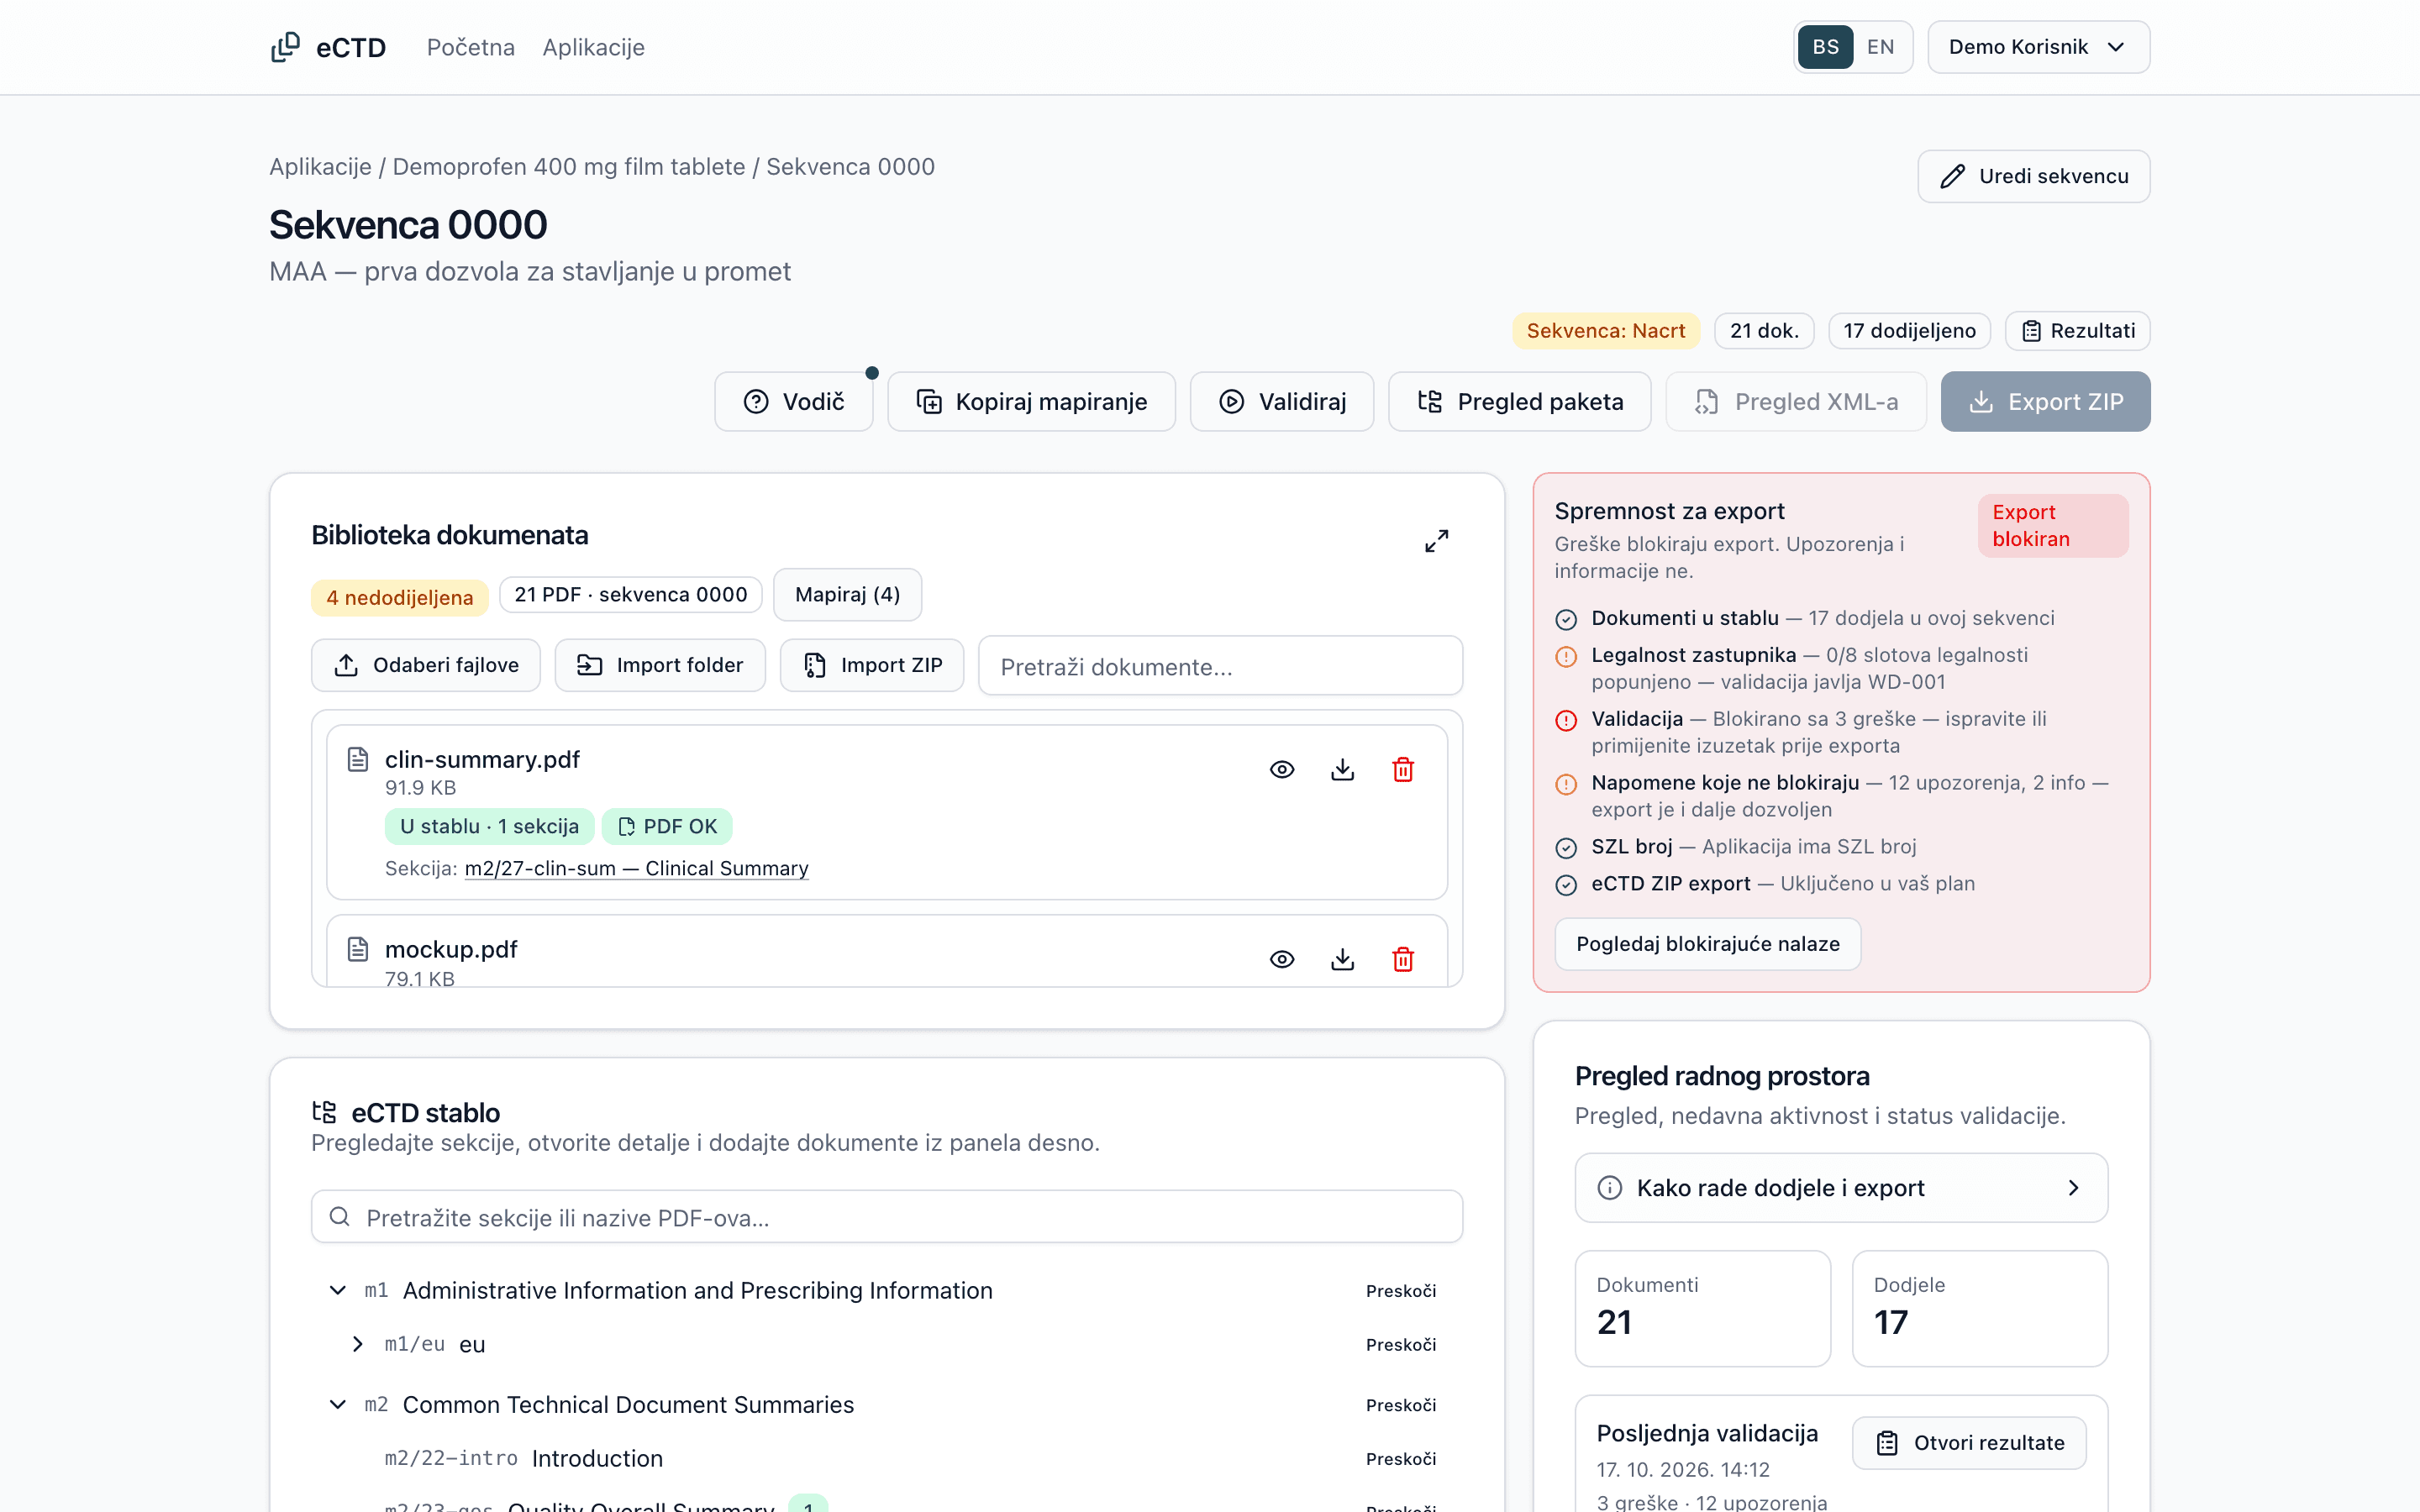The height and width of the screenshot is (1512, 2420).
Task: Download mockup.pdf
Action: pos(1343,959)
